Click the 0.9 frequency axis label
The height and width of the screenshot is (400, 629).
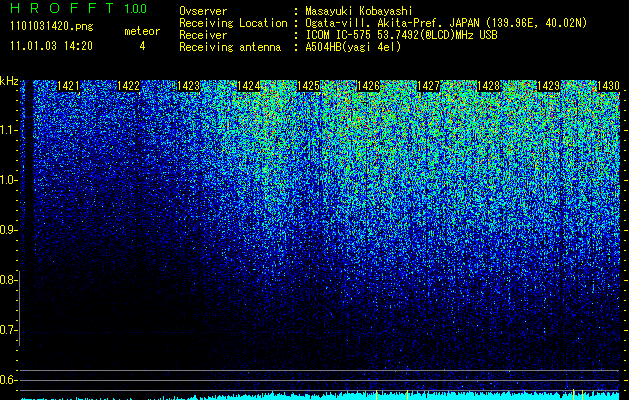tap(8, 230)
